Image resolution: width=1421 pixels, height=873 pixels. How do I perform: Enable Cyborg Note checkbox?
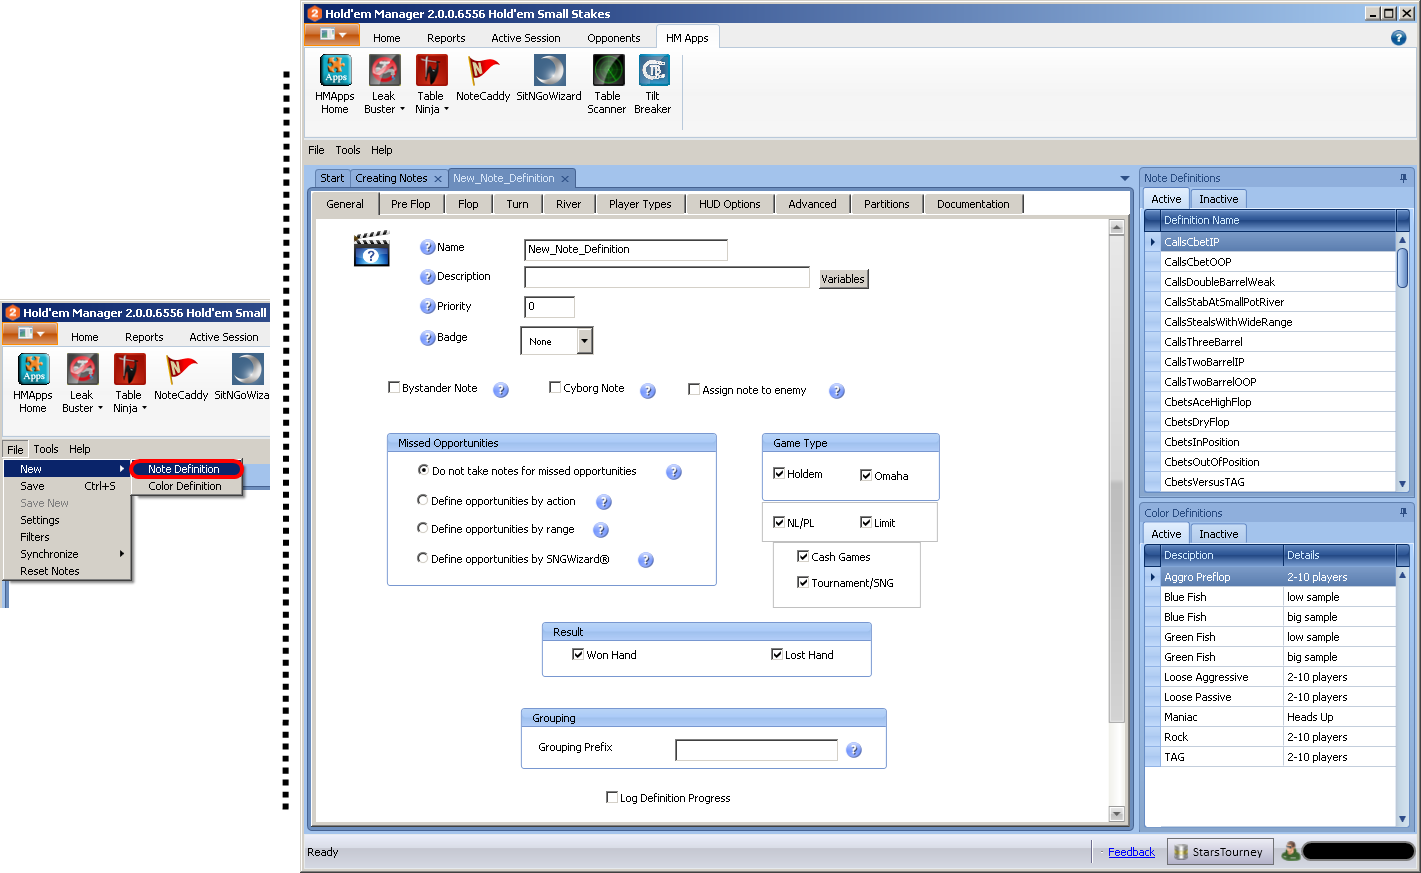(x=555, y=387)
